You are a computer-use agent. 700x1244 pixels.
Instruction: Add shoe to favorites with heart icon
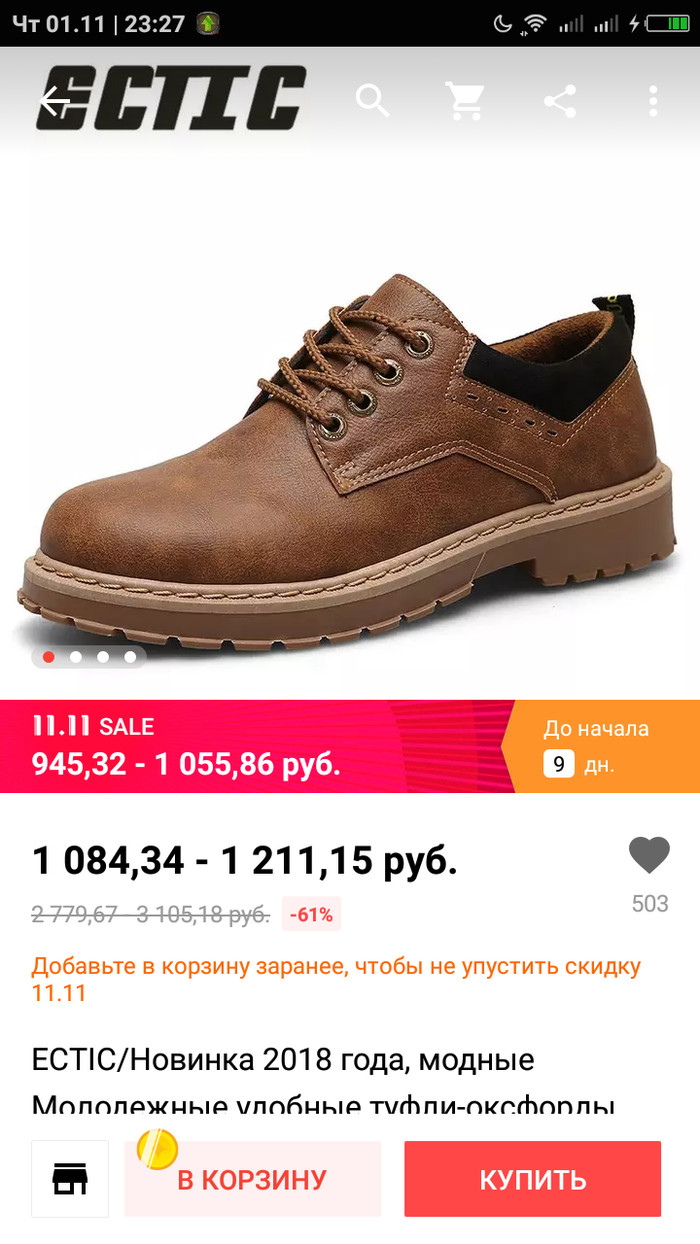point(649,856)
